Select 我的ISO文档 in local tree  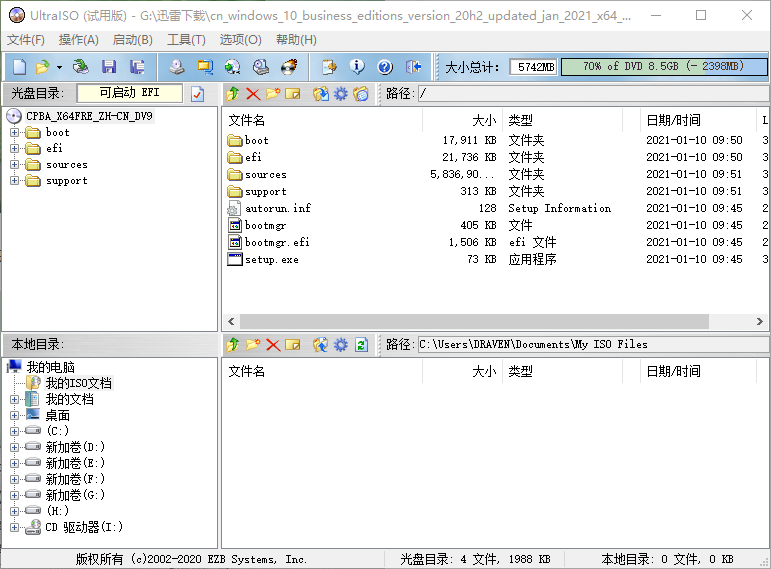tap(79, 383)
